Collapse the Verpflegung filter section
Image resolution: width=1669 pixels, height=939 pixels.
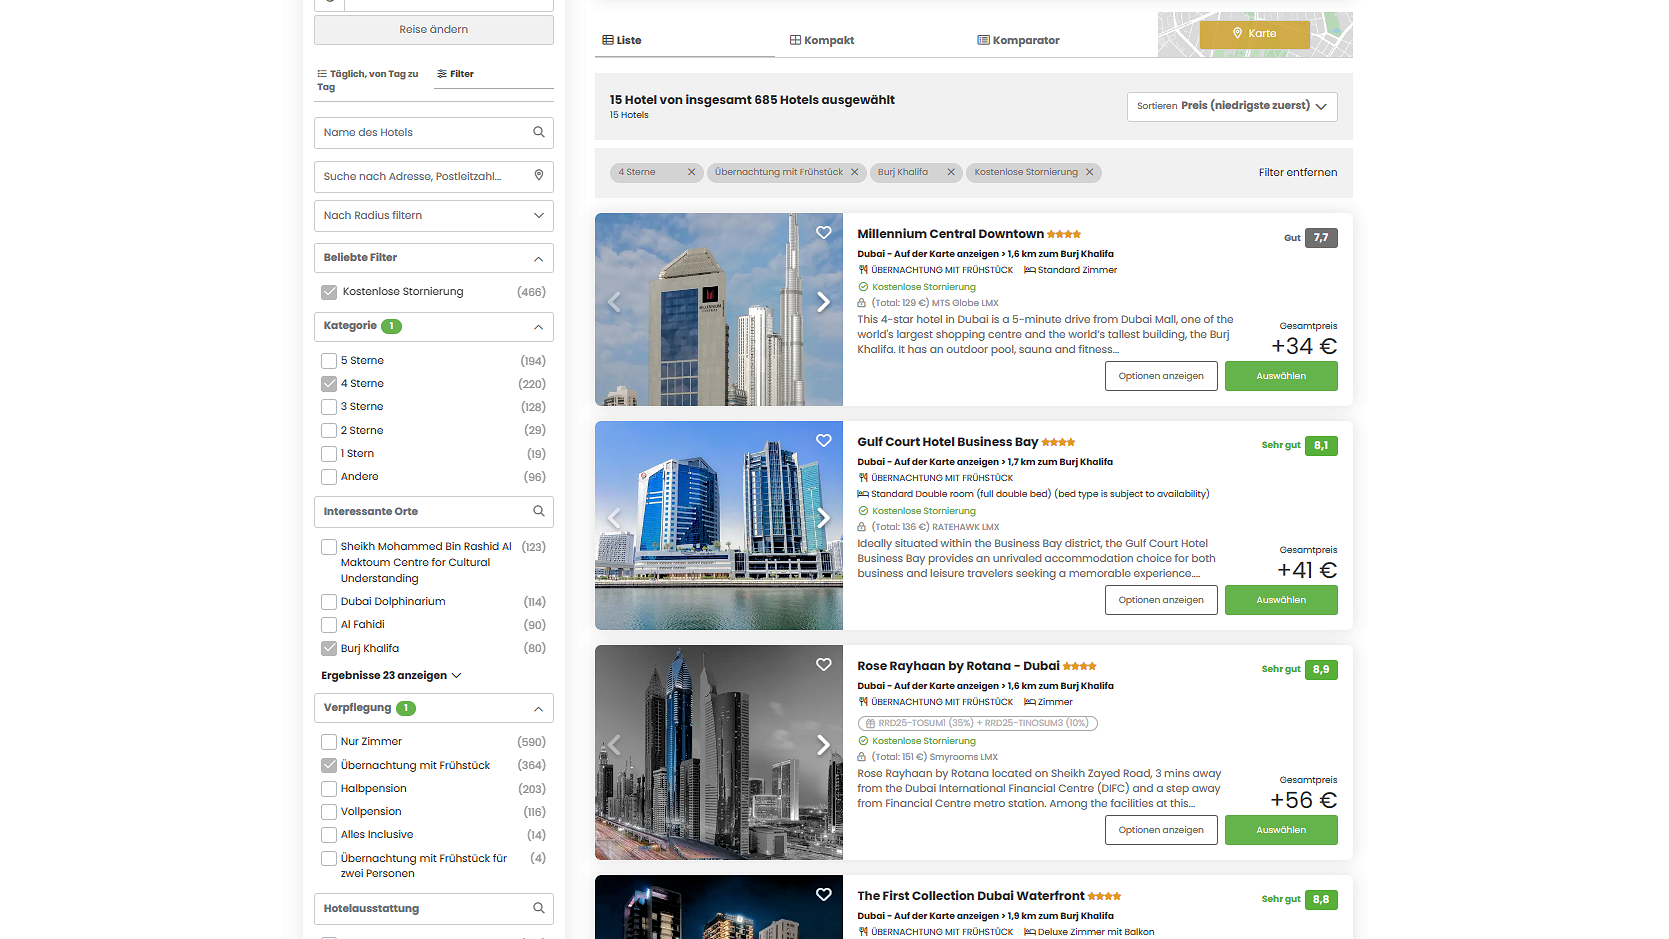coord(538,709)
